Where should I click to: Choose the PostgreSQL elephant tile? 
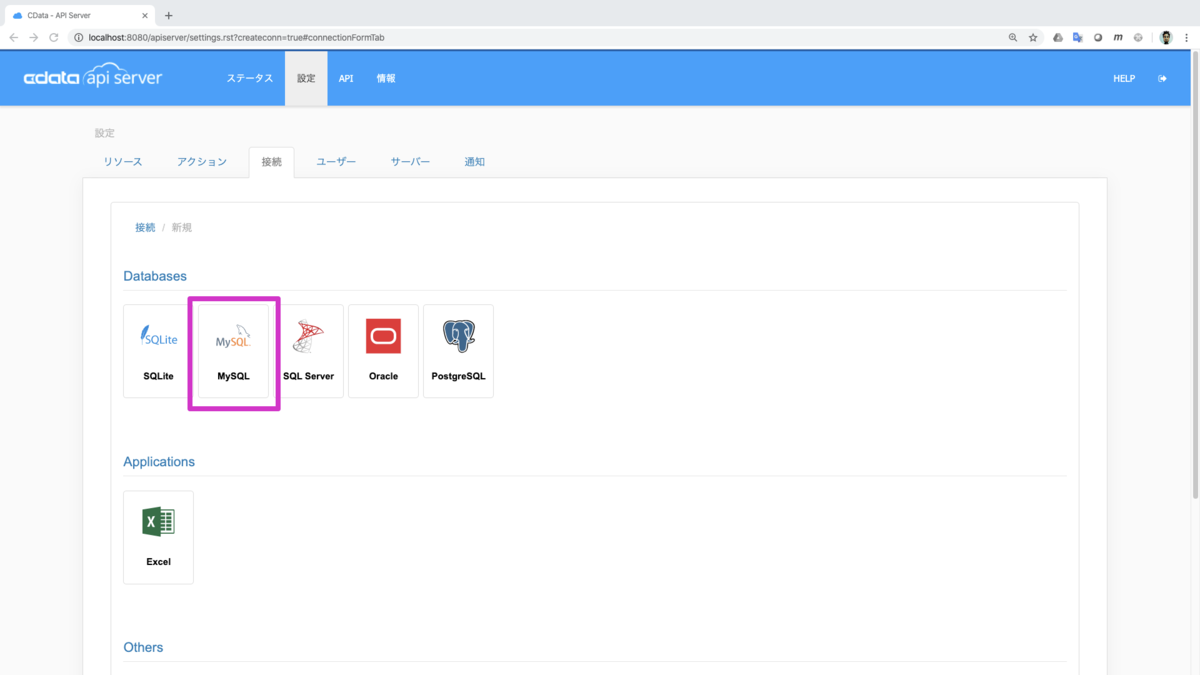tap(458, 351)
